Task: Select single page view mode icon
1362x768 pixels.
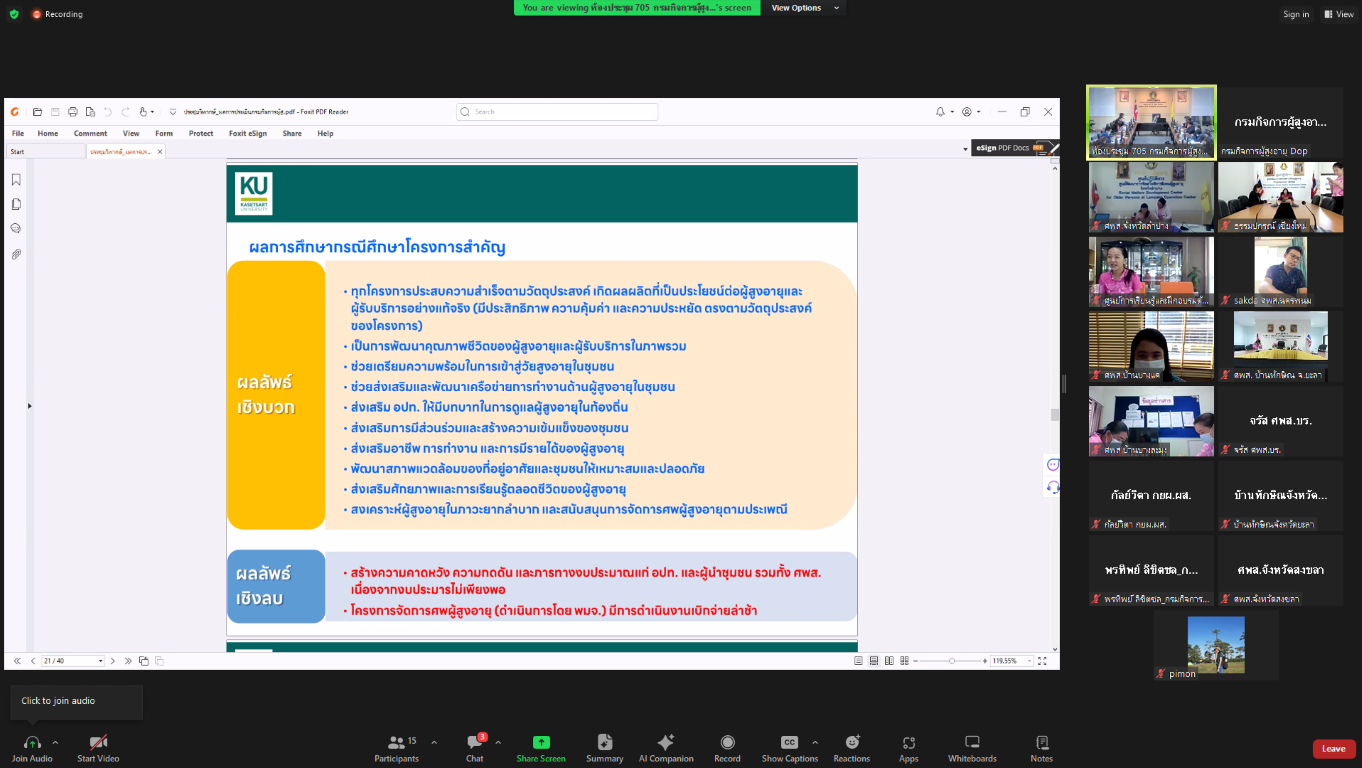Action: (858, 661)
